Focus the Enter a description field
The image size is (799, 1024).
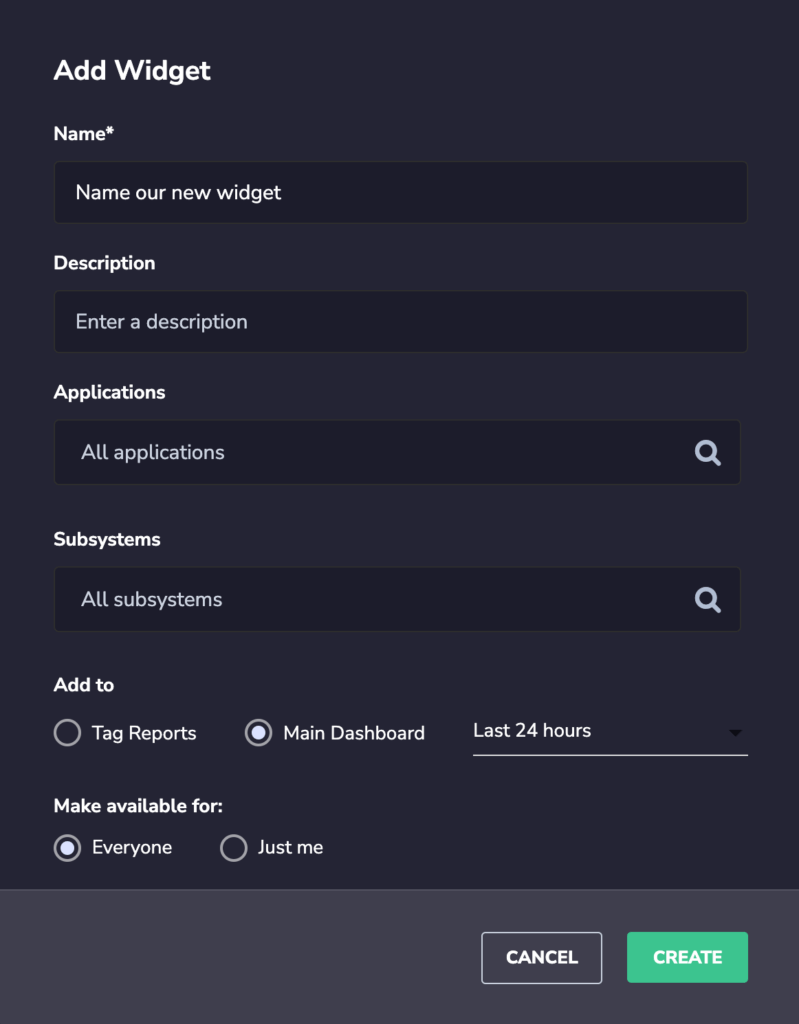click(x=400, y=322)
